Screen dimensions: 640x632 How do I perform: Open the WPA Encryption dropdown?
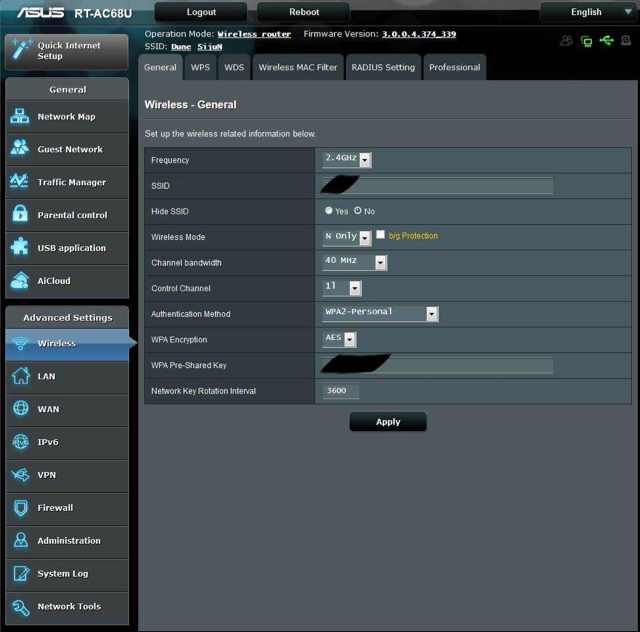339,339
